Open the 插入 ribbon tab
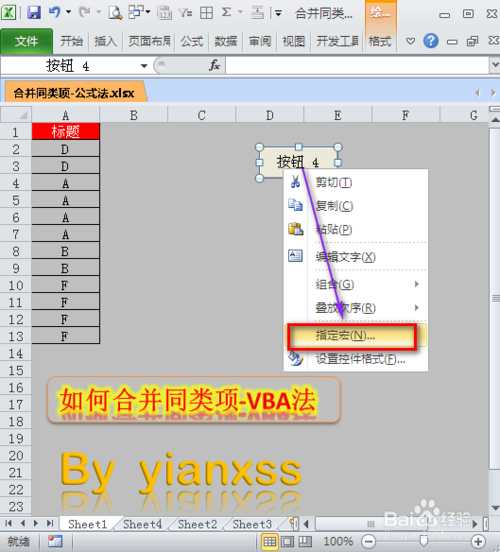 pos(105,41)
